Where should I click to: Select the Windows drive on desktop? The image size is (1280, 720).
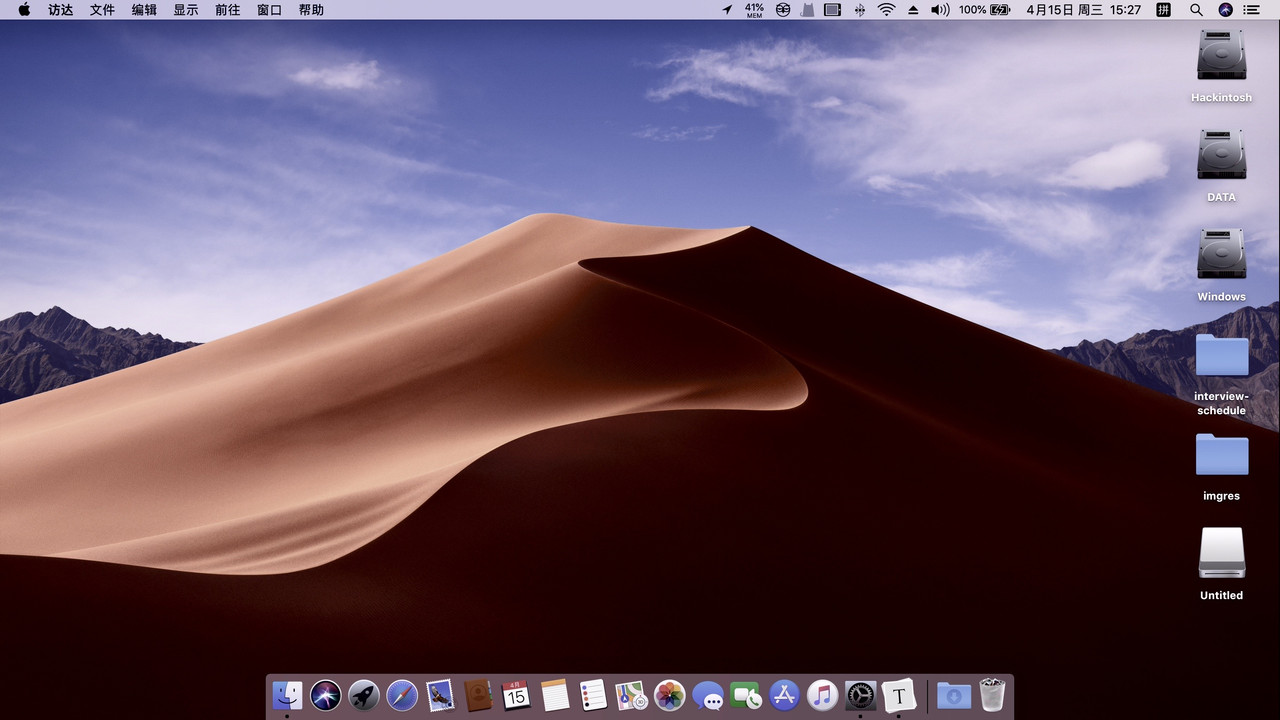[1221, 254]
